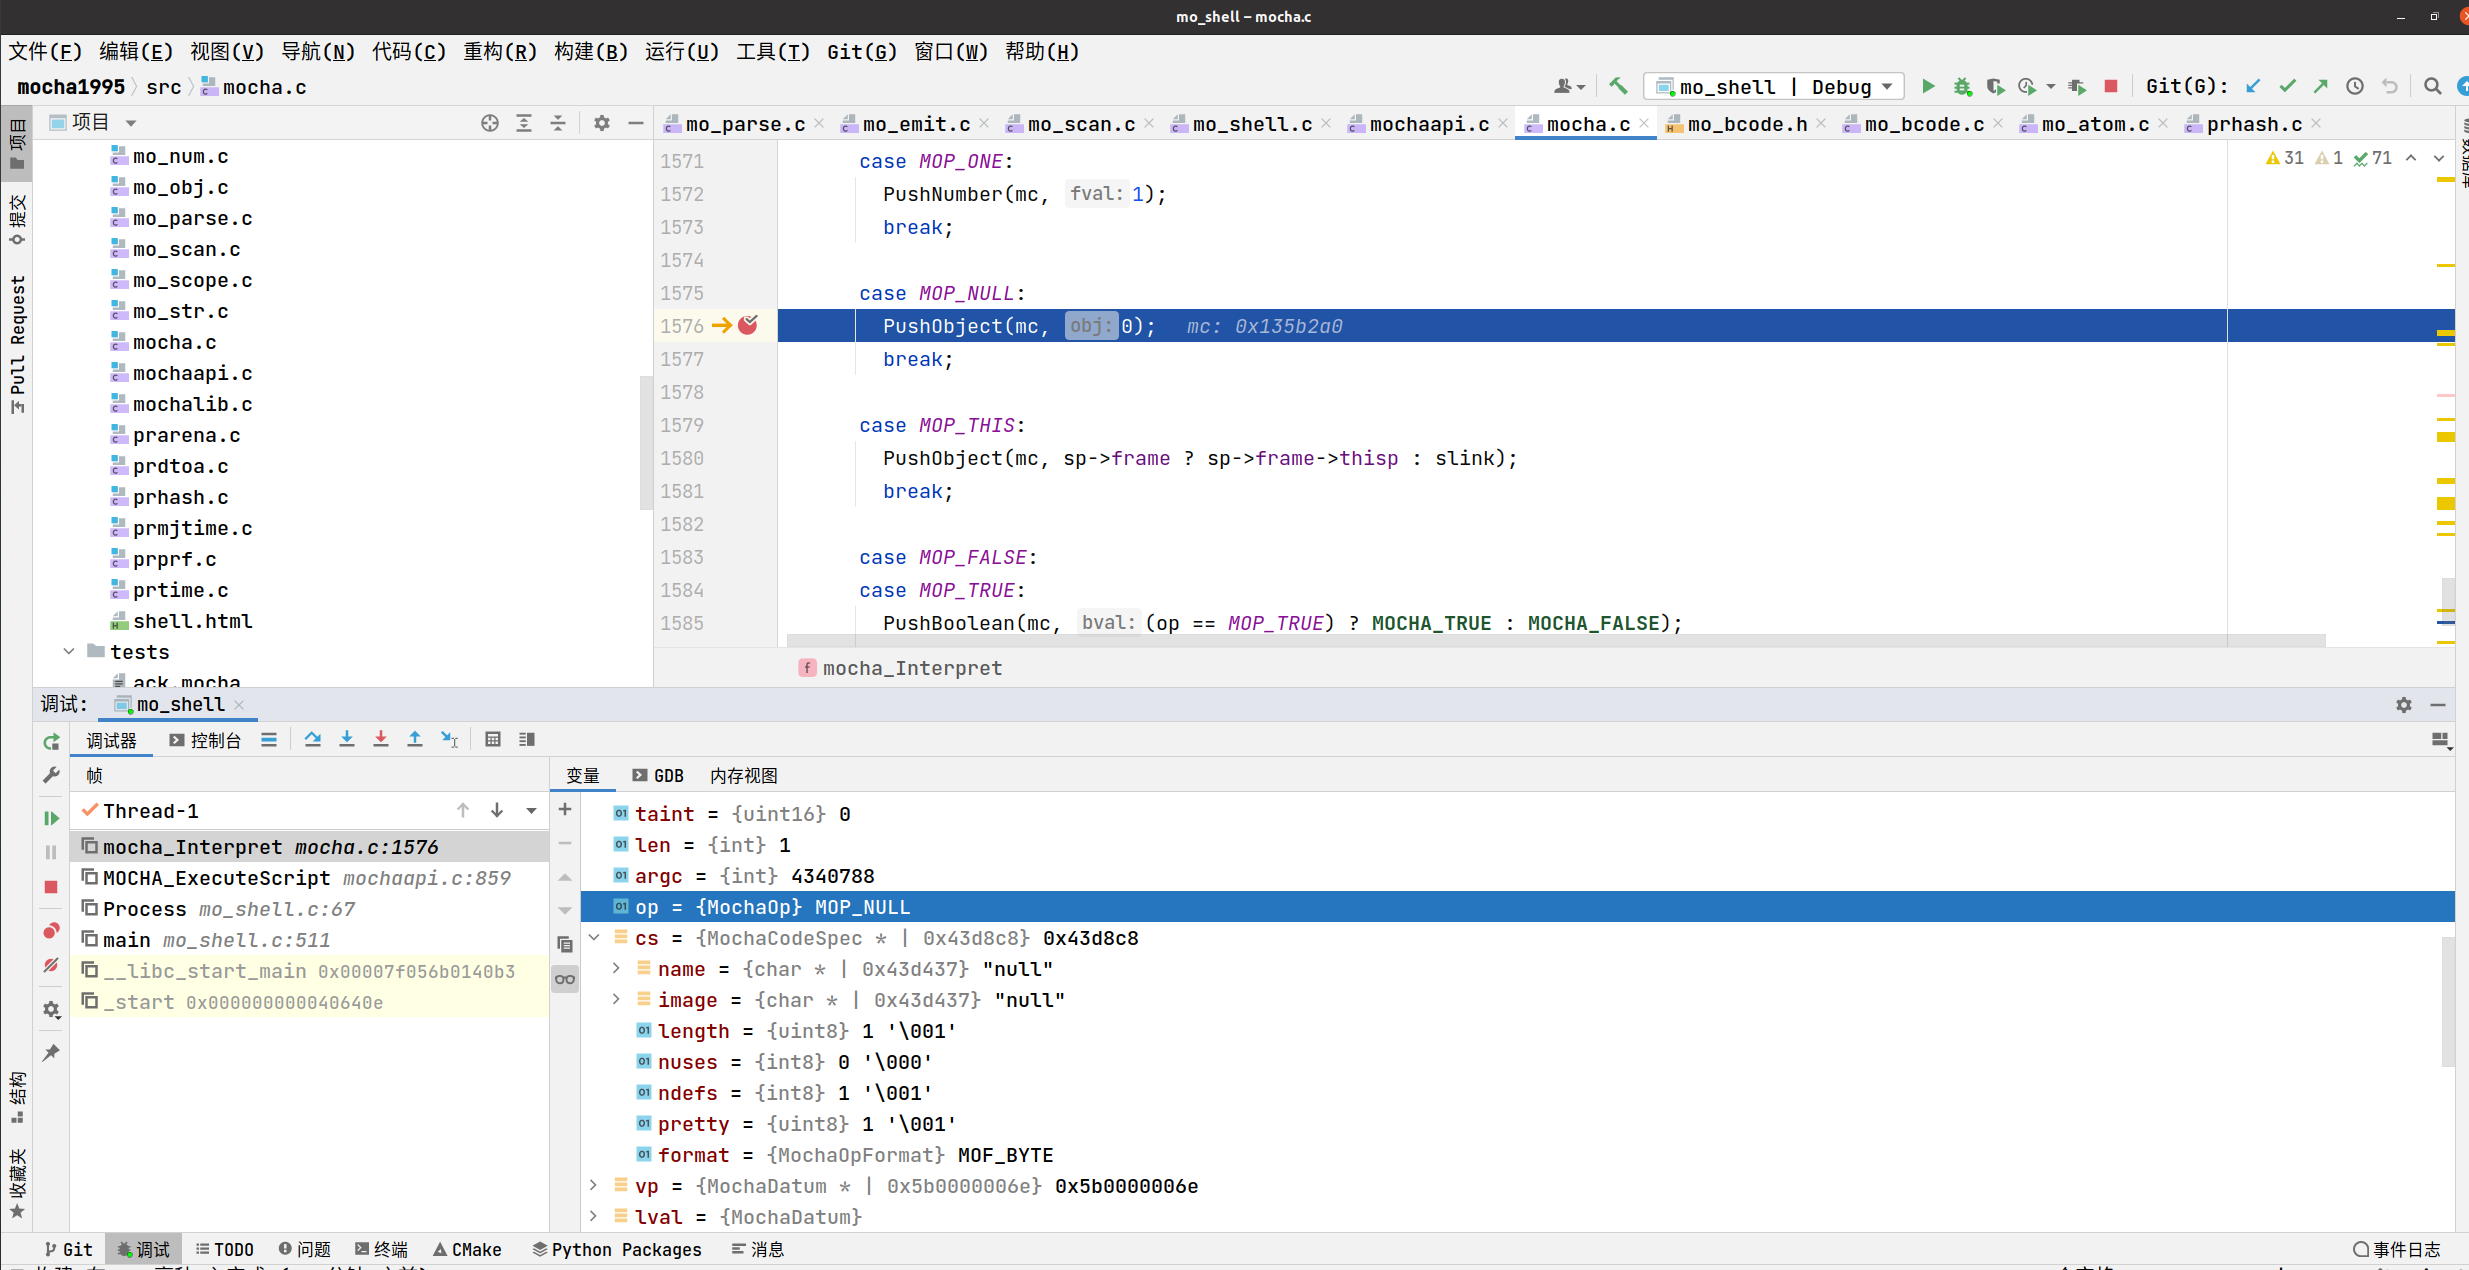Viewport: 2469px width, 1270px height.
Task: Toggle the breakpoint on line 1576
Action: point(748,326)
